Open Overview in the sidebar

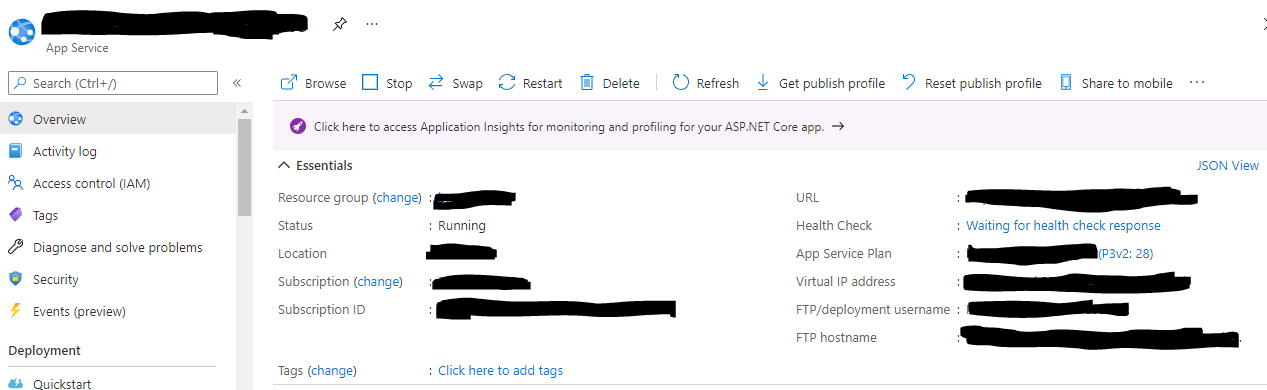(118, 119)
